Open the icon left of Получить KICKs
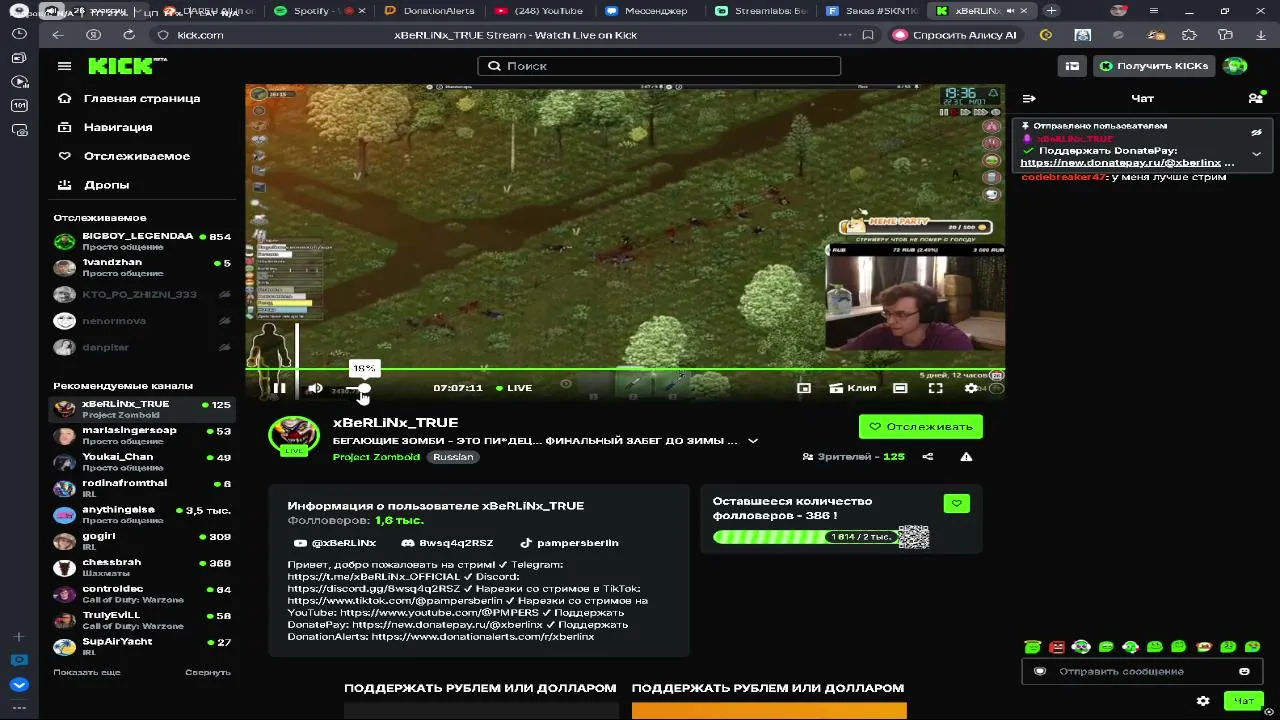Viewport: 1280px width, 720px height. pos(1072,66)
